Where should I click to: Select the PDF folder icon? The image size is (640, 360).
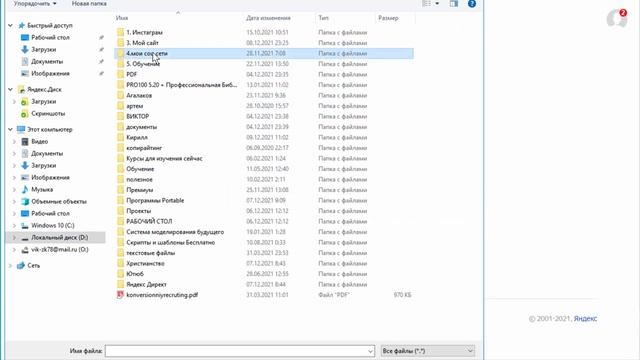[x=120, y=74]
